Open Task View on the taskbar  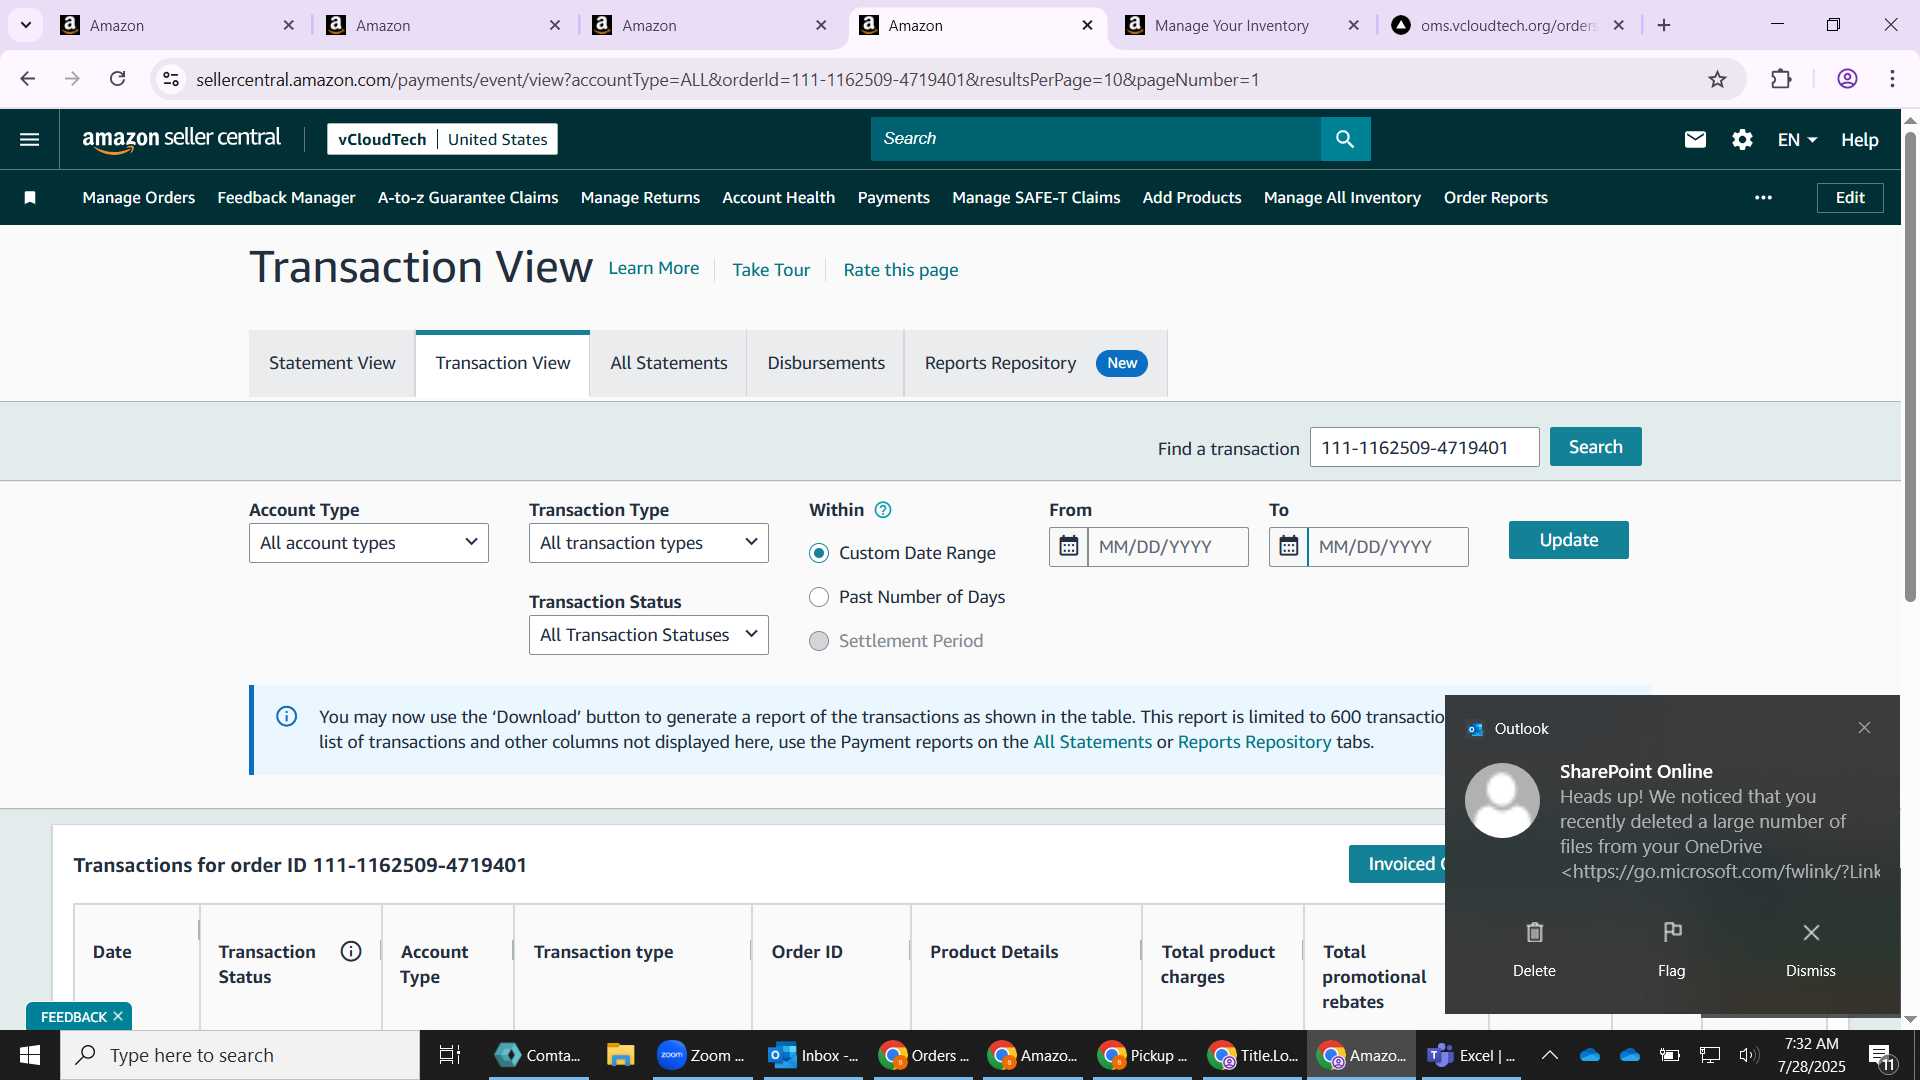point(450,1055)
